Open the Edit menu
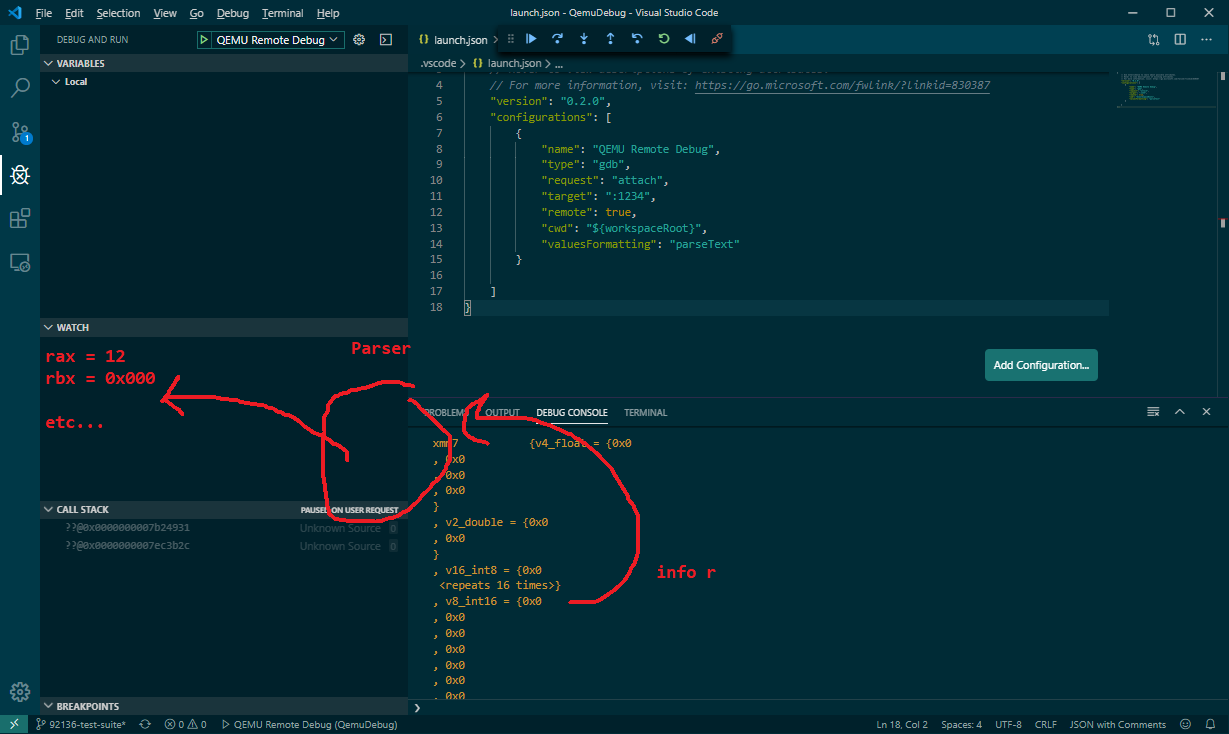The height and width of the screenshot is (734, 1229). (x=74, y=13)
